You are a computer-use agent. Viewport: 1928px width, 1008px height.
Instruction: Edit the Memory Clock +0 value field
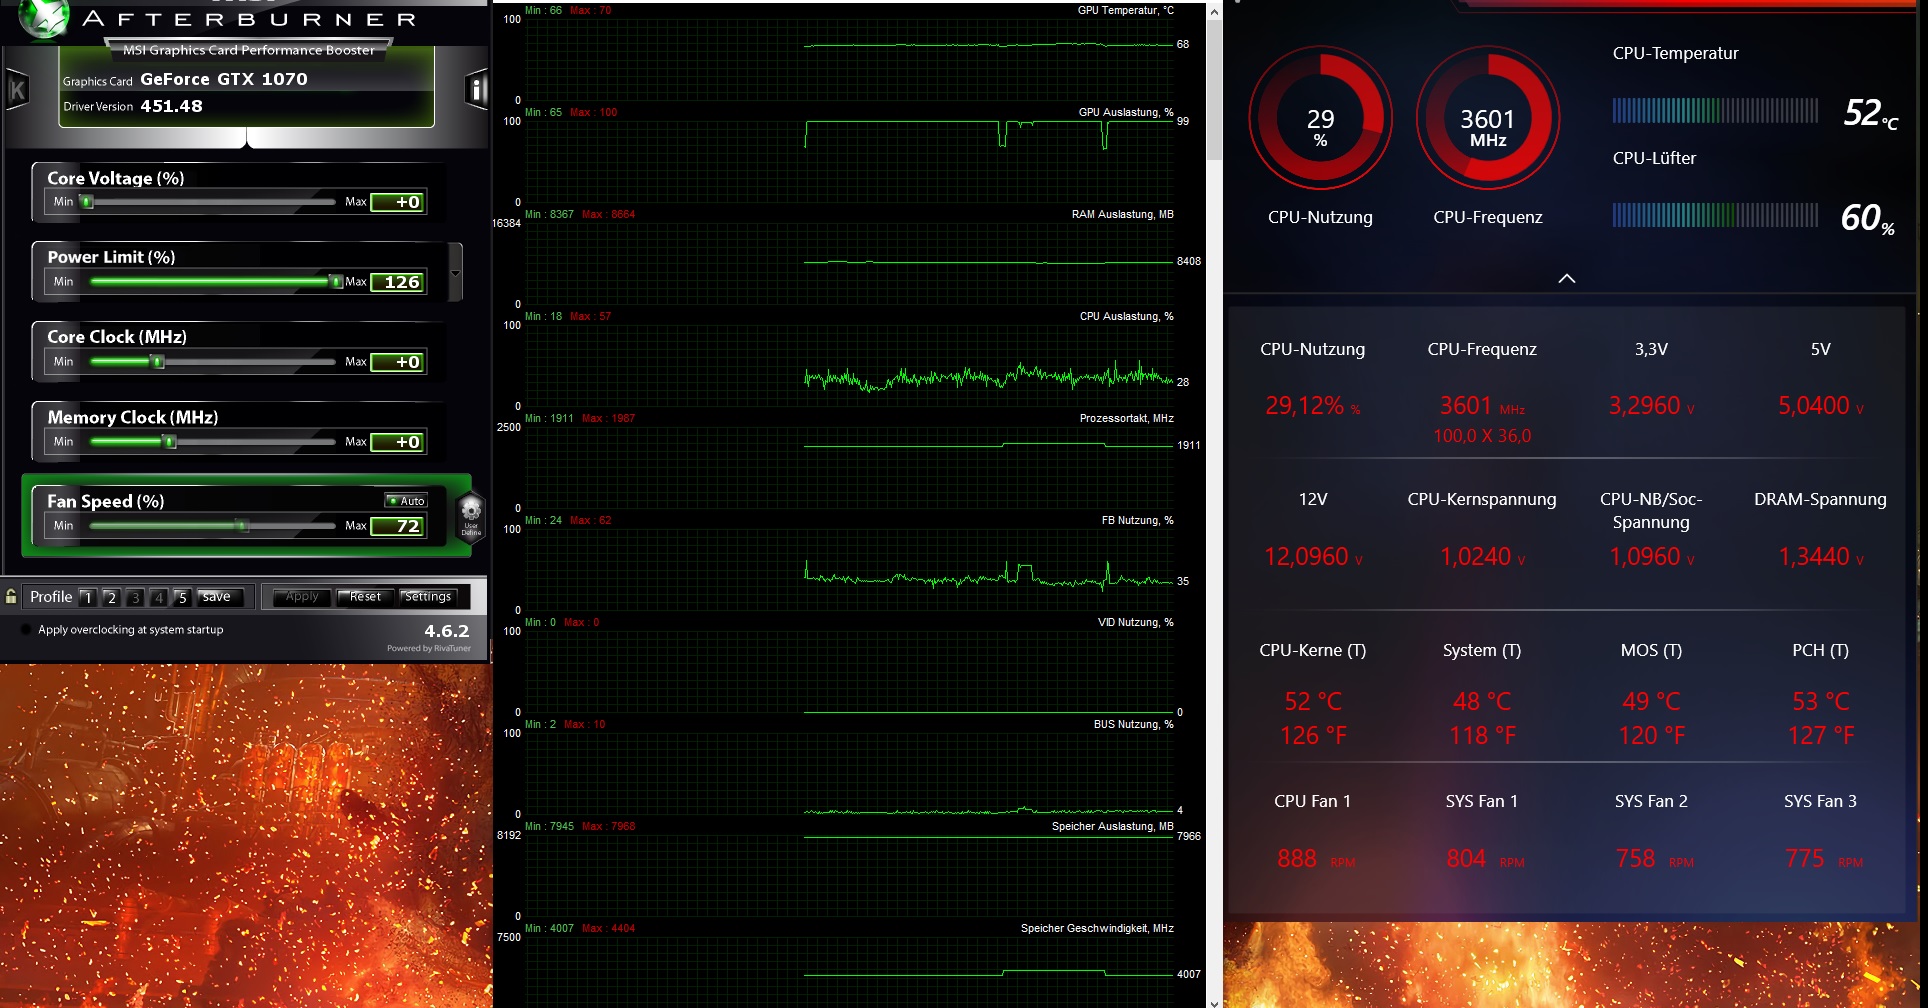pos(398,442)
